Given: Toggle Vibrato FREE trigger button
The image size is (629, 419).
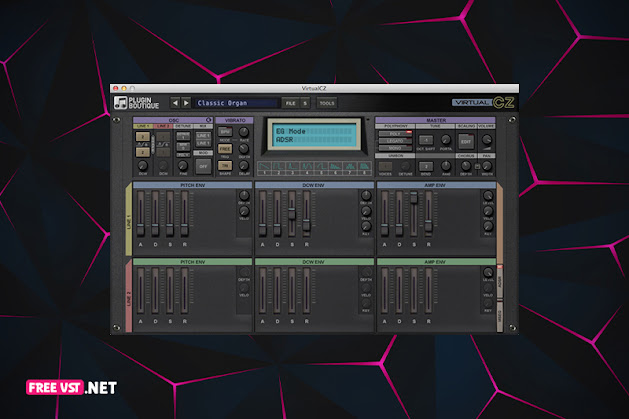Looking at the screenshot, I should [225, 149].
